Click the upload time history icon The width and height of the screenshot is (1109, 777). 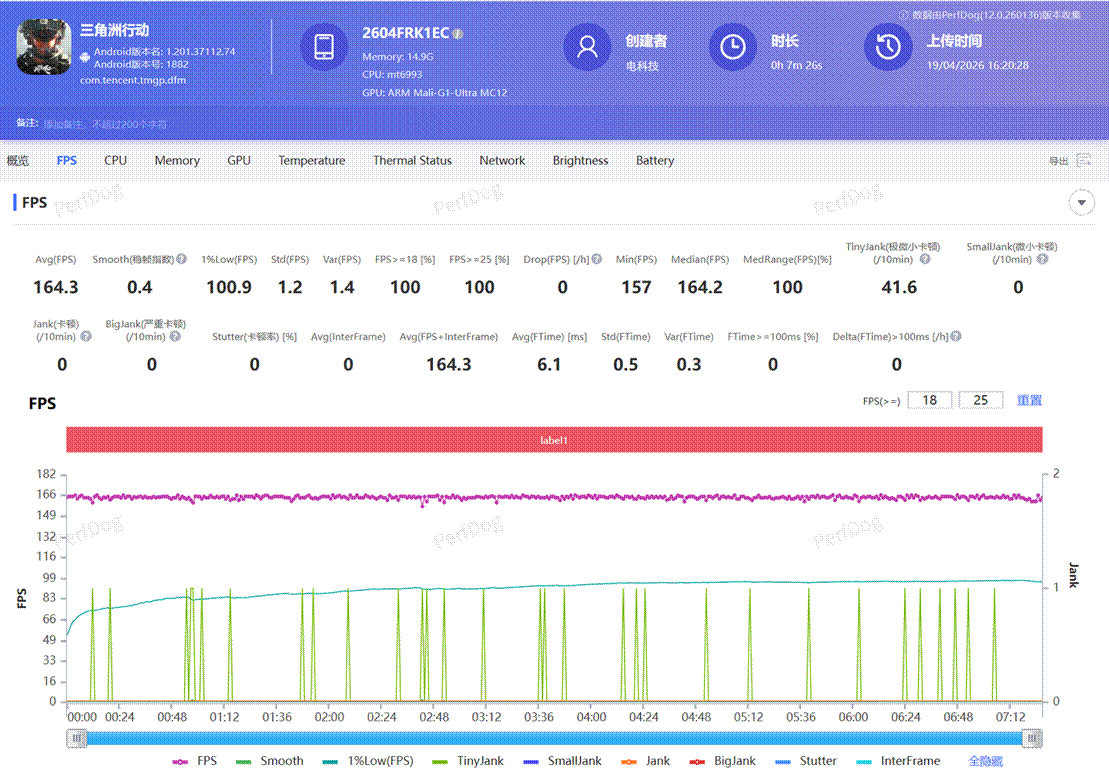[888, 47]
